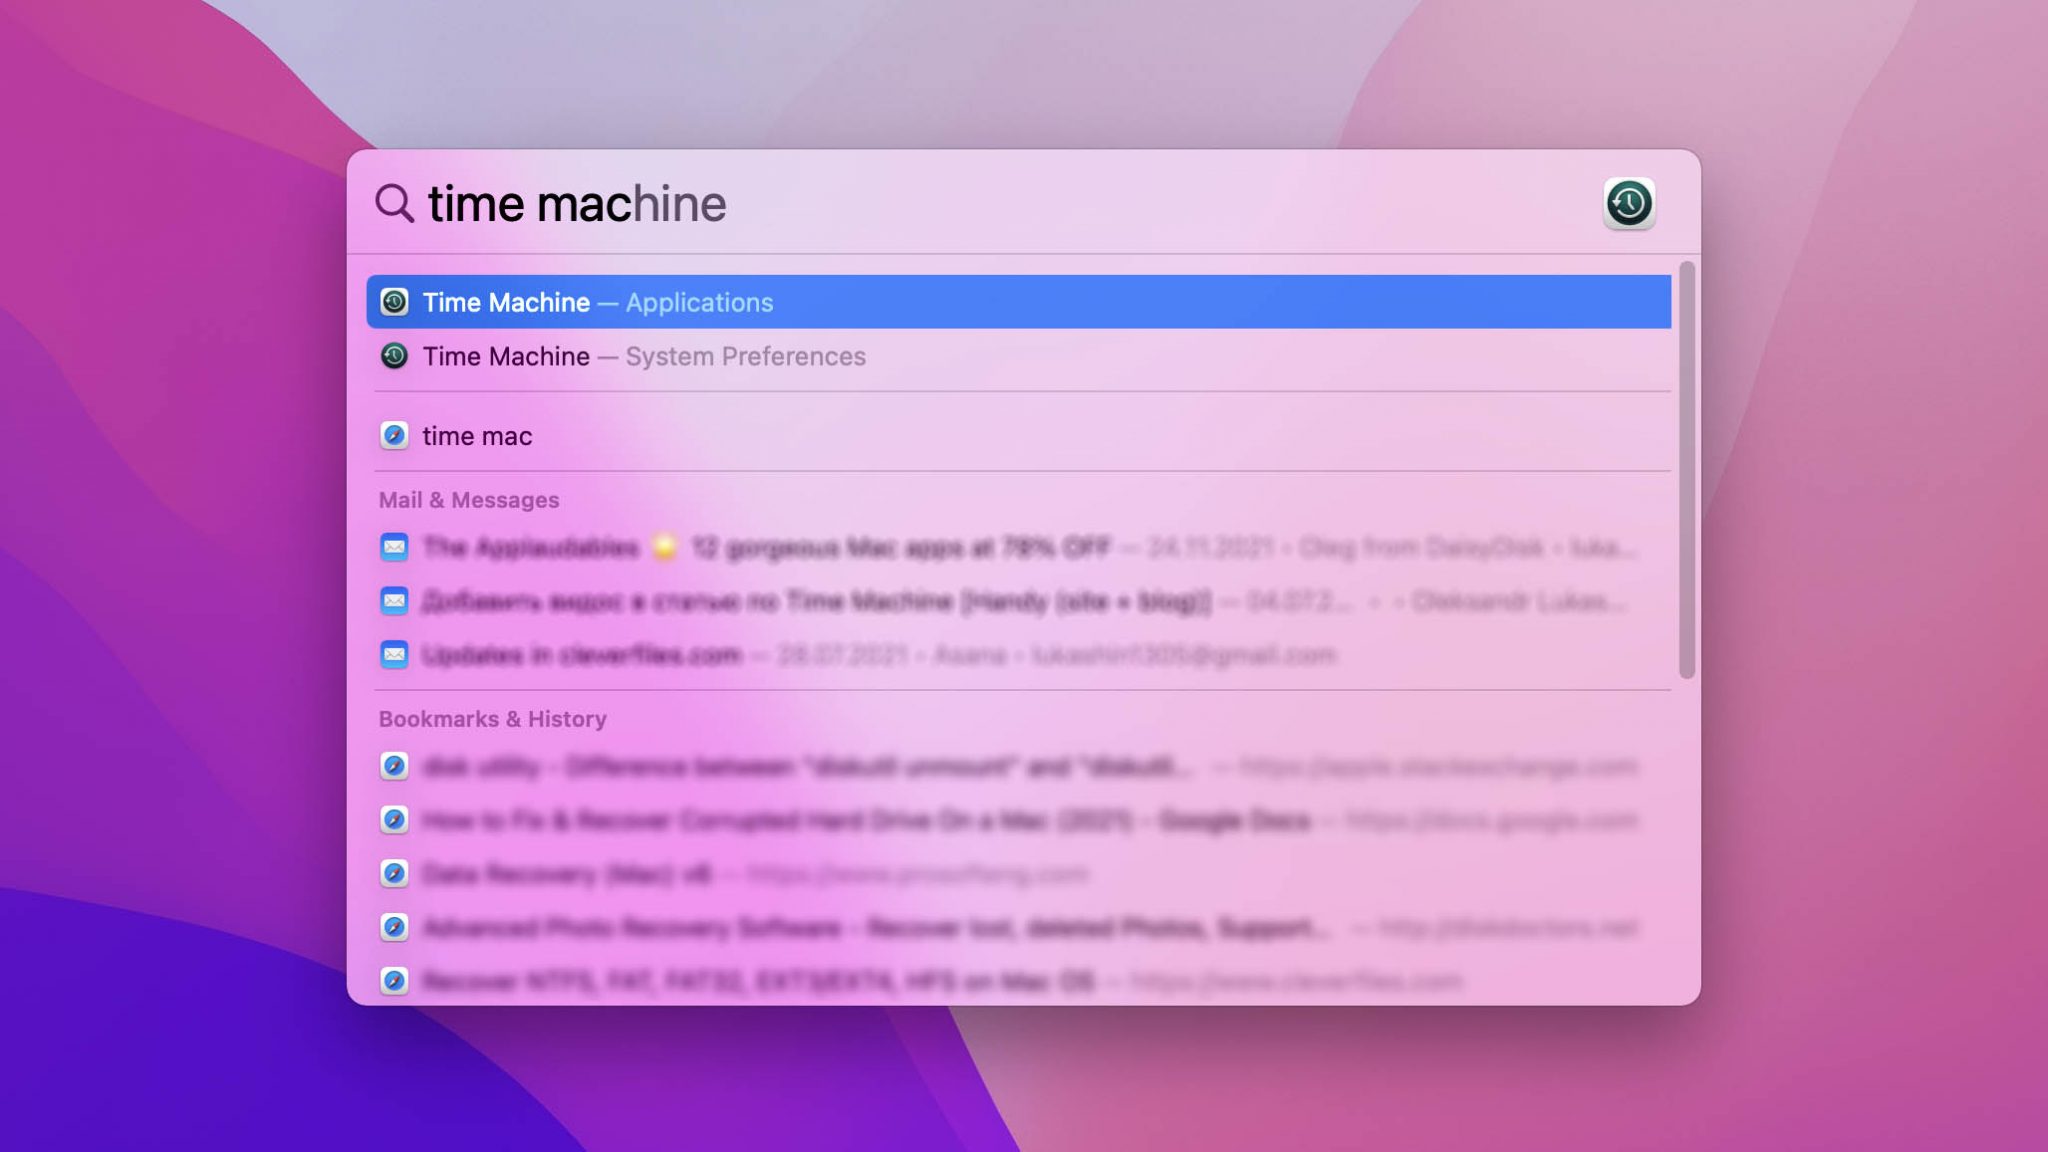This screenshot has width=2048, height=1152.
Task: Click Time Machine System Preferences row icon
Action: point(394,356)
